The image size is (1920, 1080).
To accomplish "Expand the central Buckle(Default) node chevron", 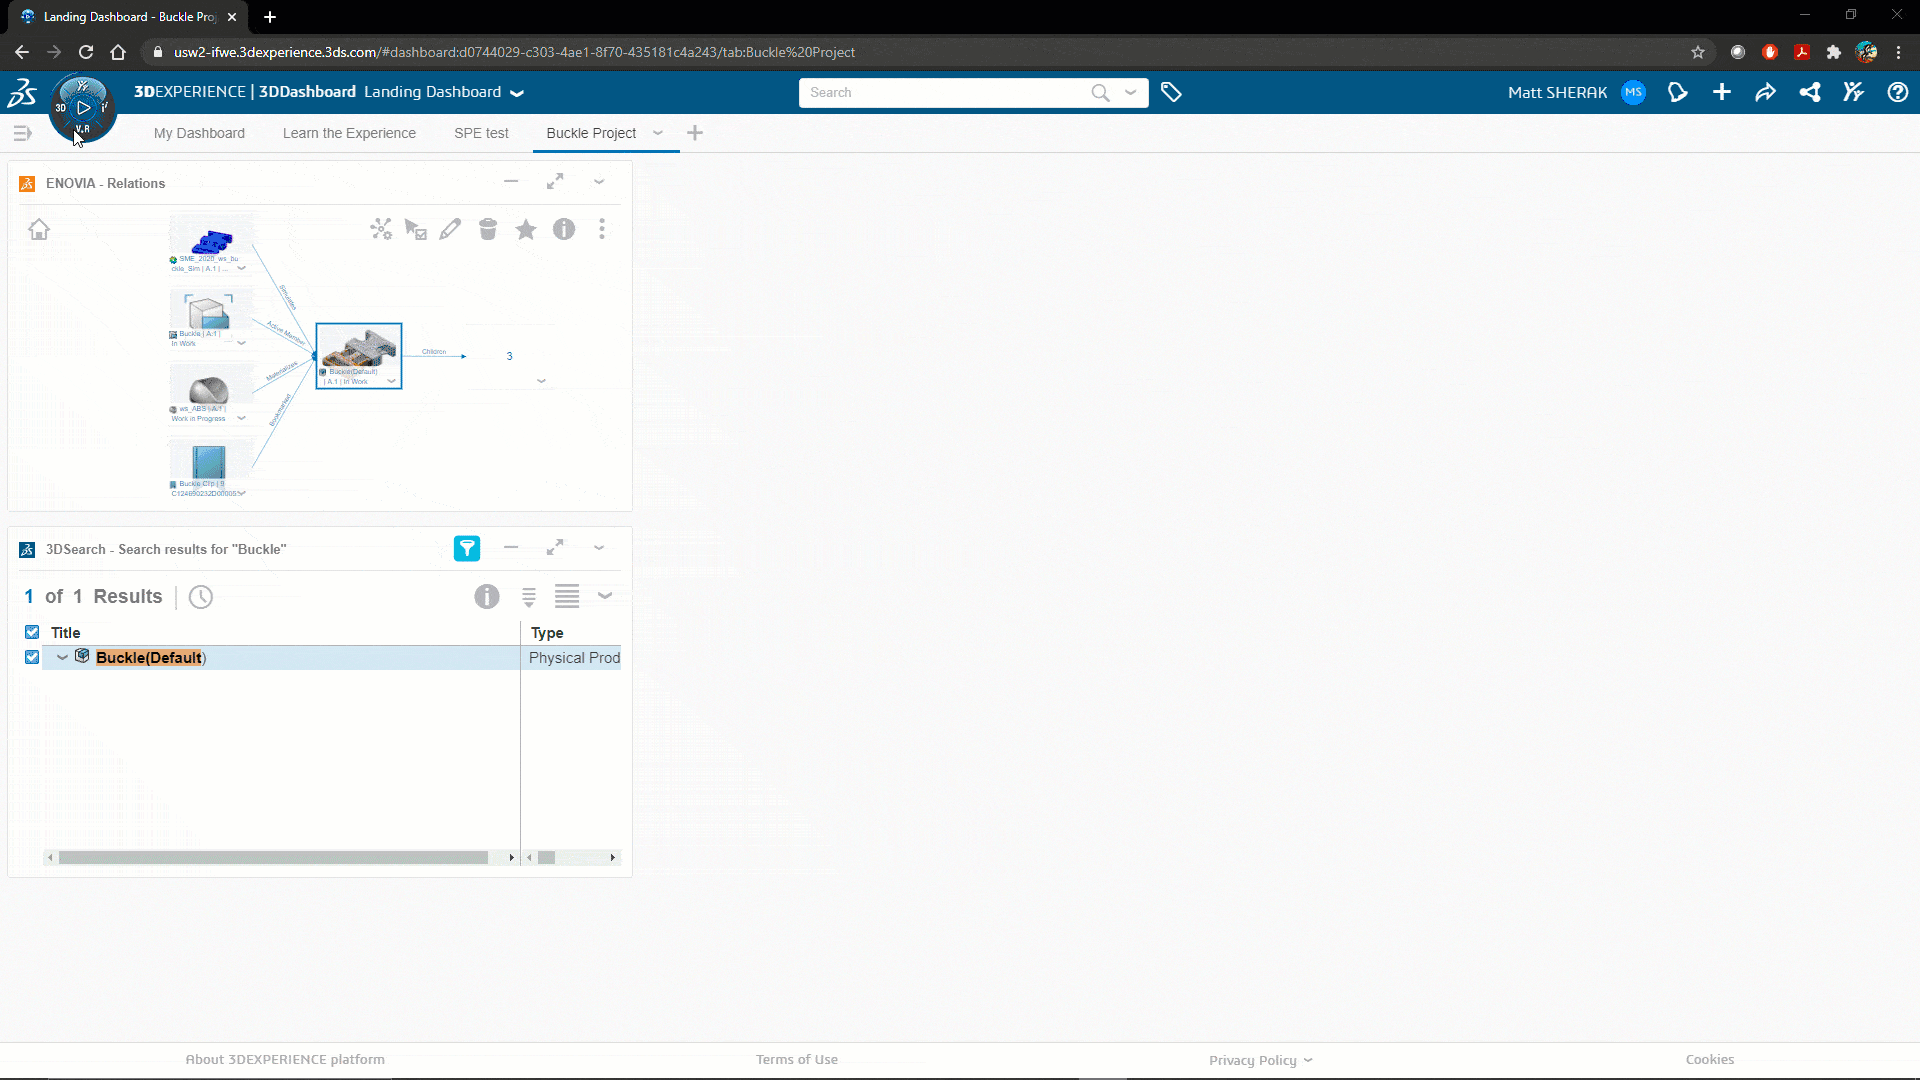I will (x=391, y=381).
